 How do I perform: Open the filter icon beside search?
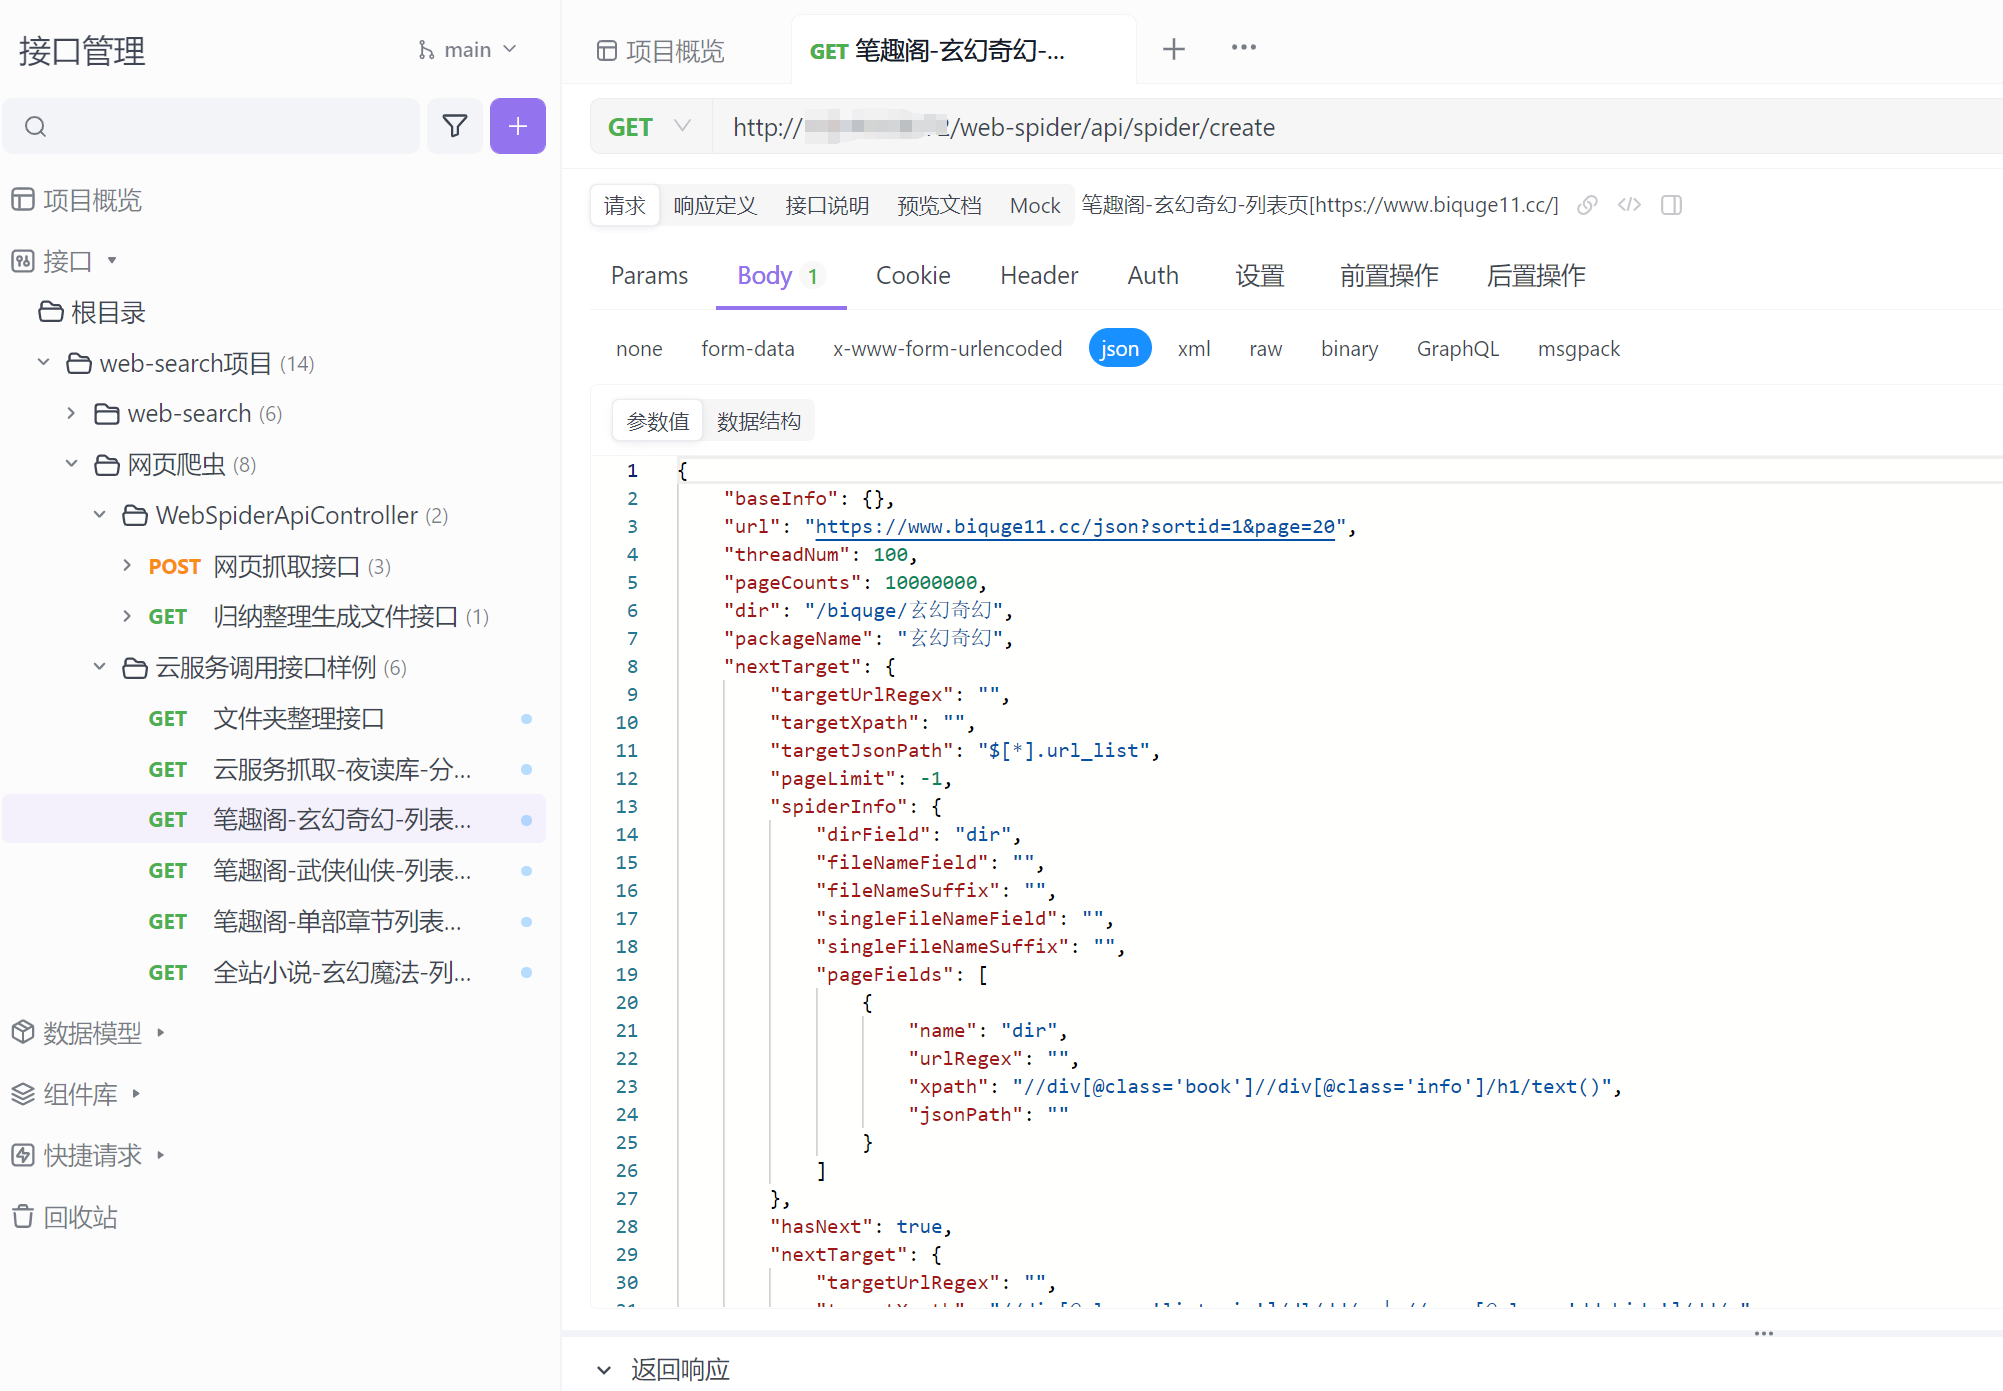pyautogui.click(x=455, y=126)
